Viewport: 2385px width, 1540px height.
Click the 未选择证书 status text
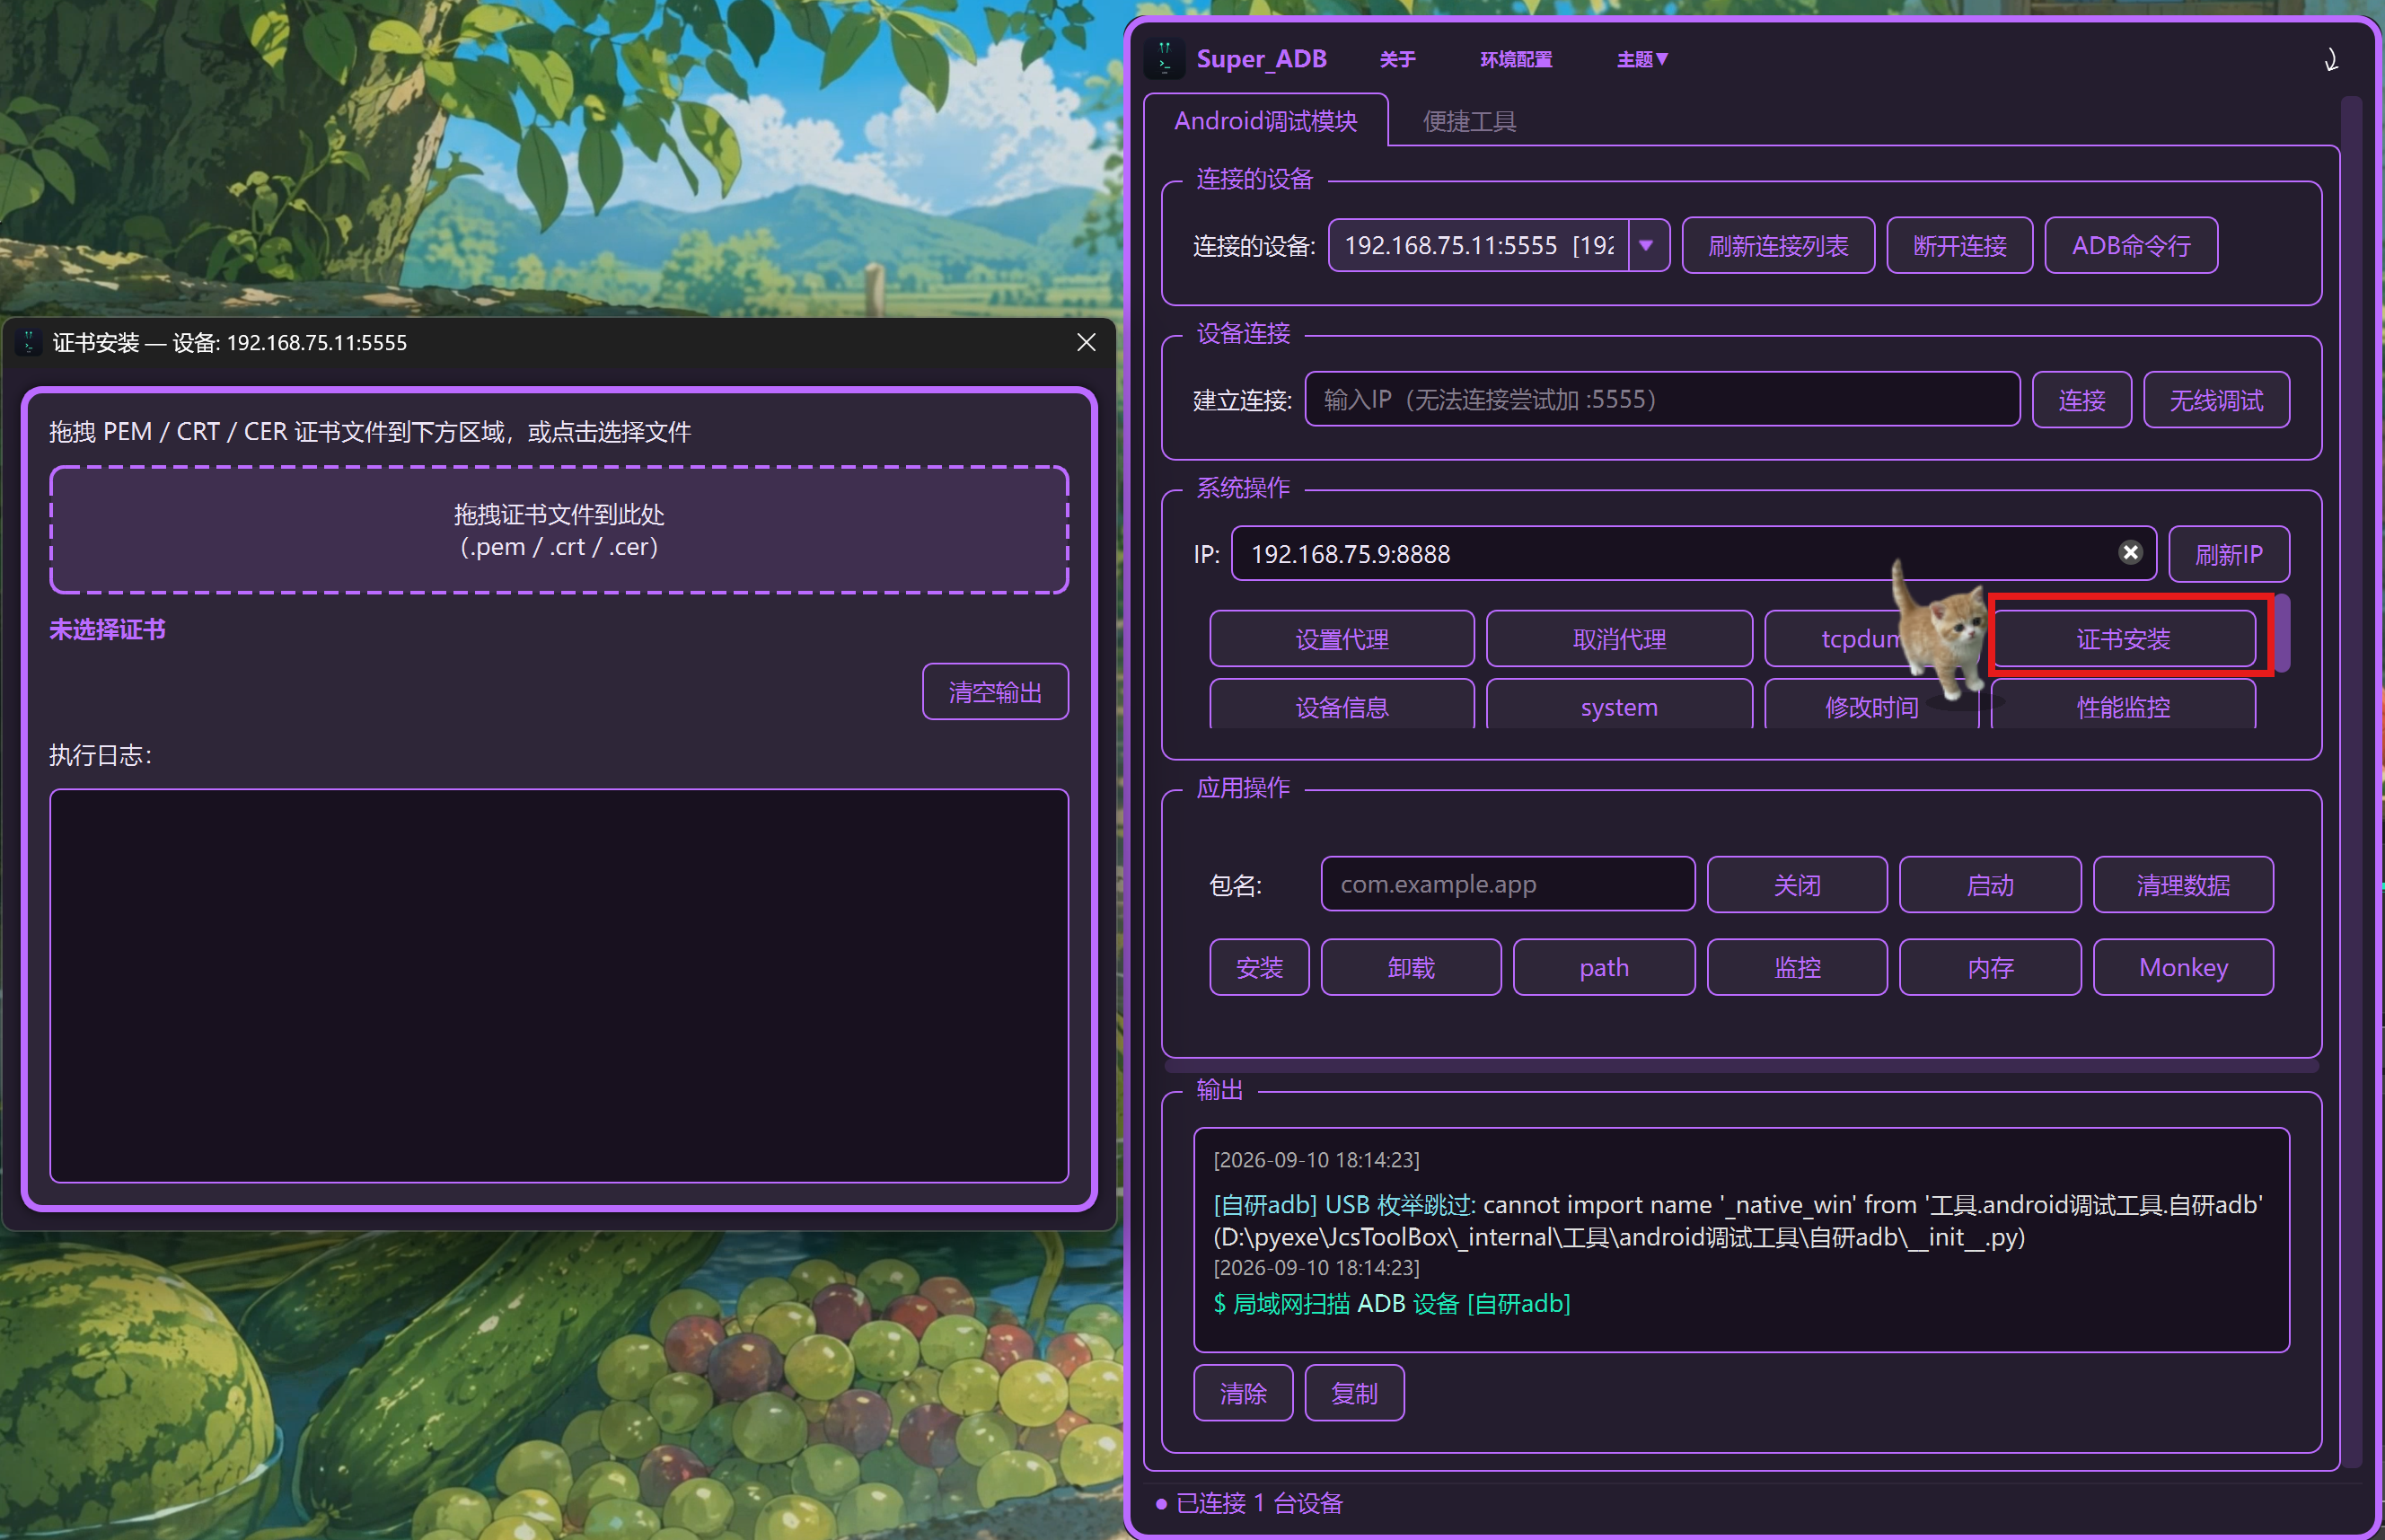tap(108, 629)
